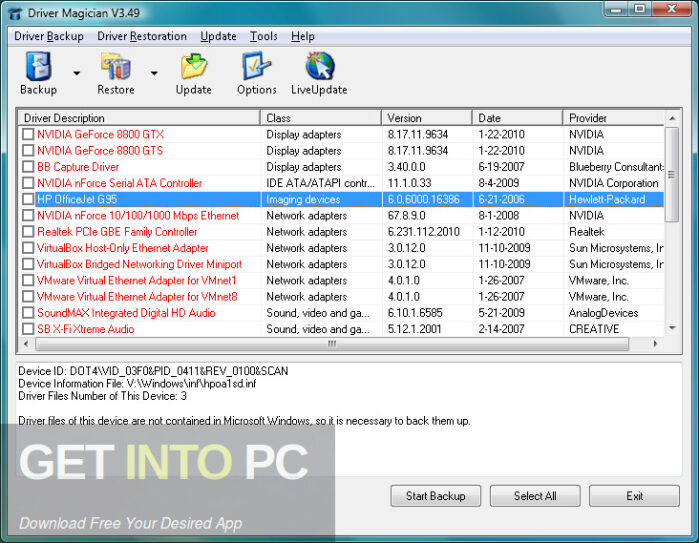Screen dimensions: 699x543
Task: Minimize the Driver Magician window
Action: pyautogui.click(x=617, y=9)
